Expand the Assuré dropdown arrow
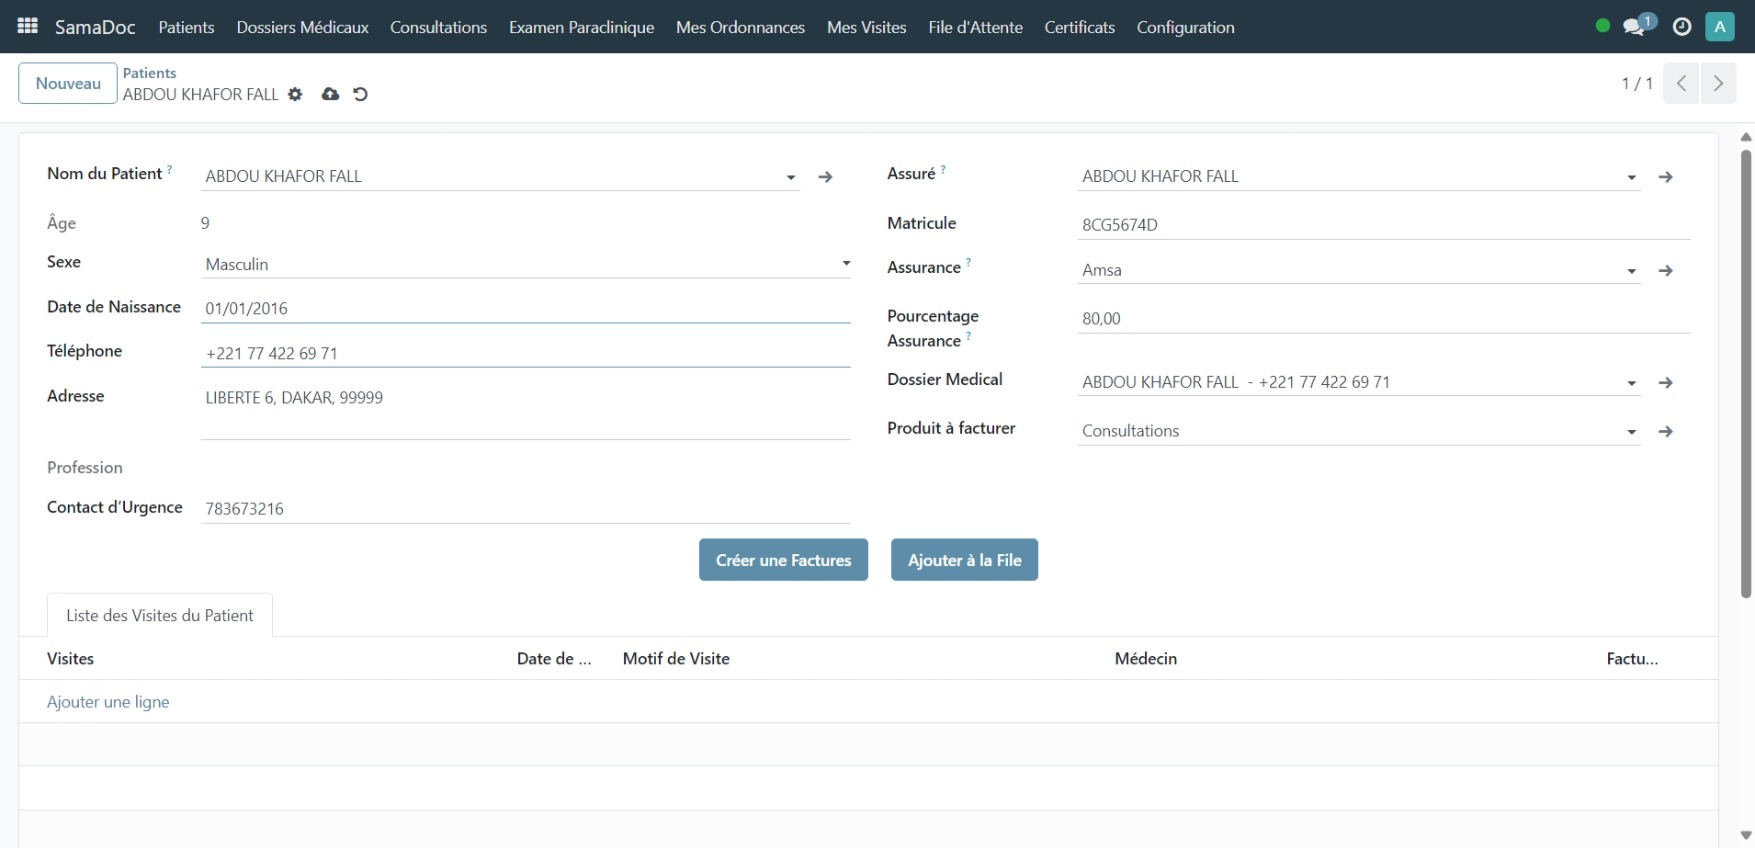Viewport: 1755px width, 848px height. (1631, 177)
